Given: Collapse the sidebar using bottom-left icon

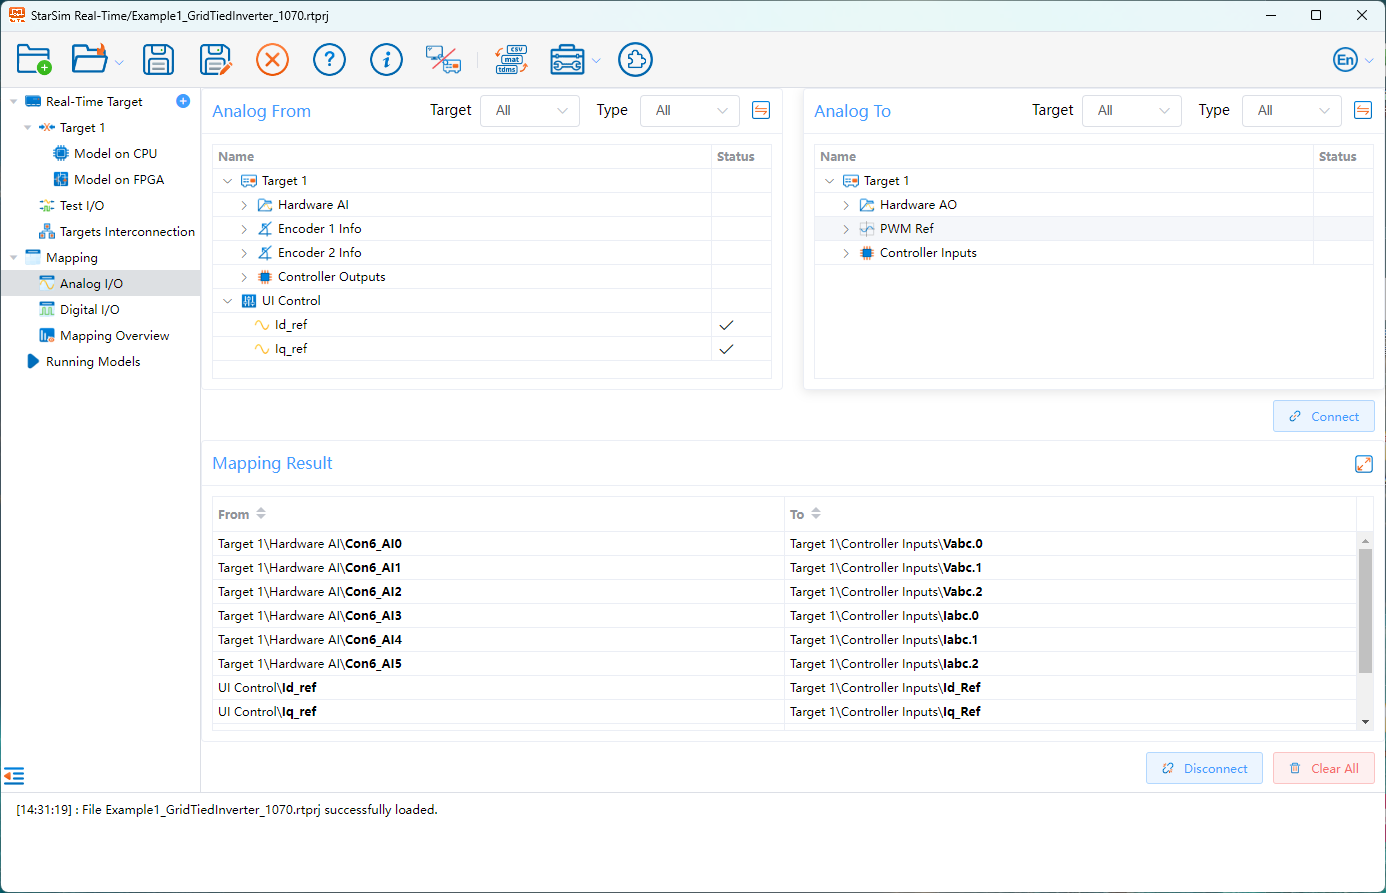Looking at the screenshot, I should click(x=14, y=776).
